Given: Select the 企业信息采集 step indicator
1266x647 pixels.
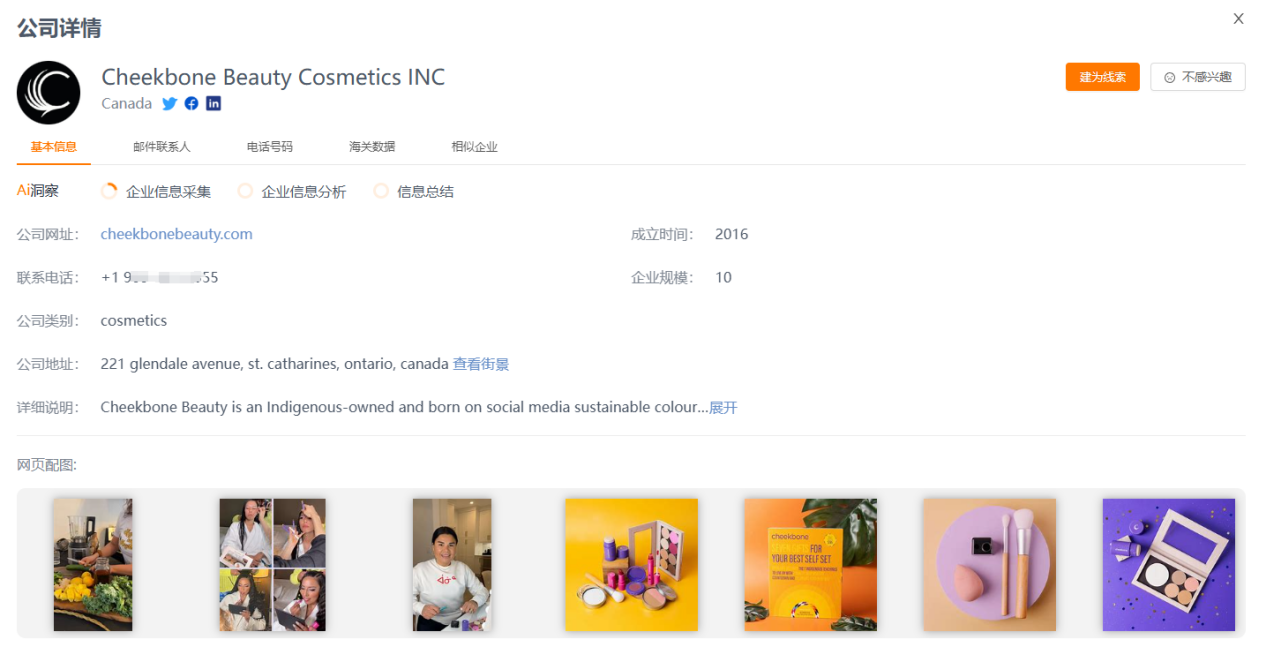Looking at the screenshot, I should [157, 191].
